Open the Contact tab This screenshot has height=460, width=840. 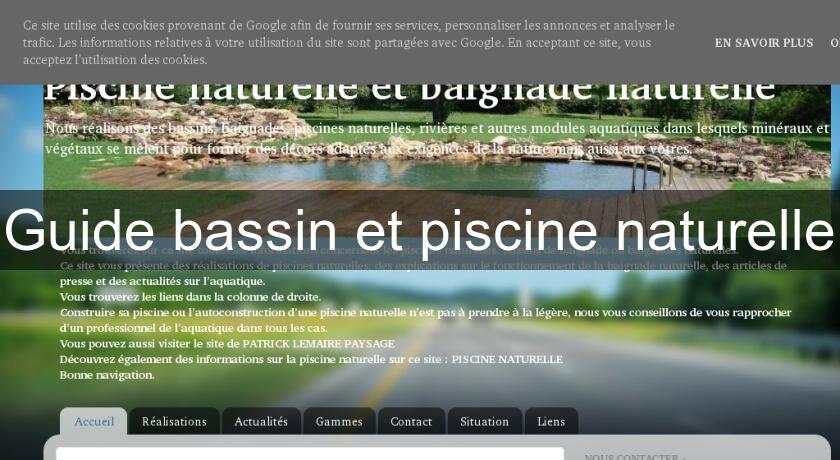point(411,421)
